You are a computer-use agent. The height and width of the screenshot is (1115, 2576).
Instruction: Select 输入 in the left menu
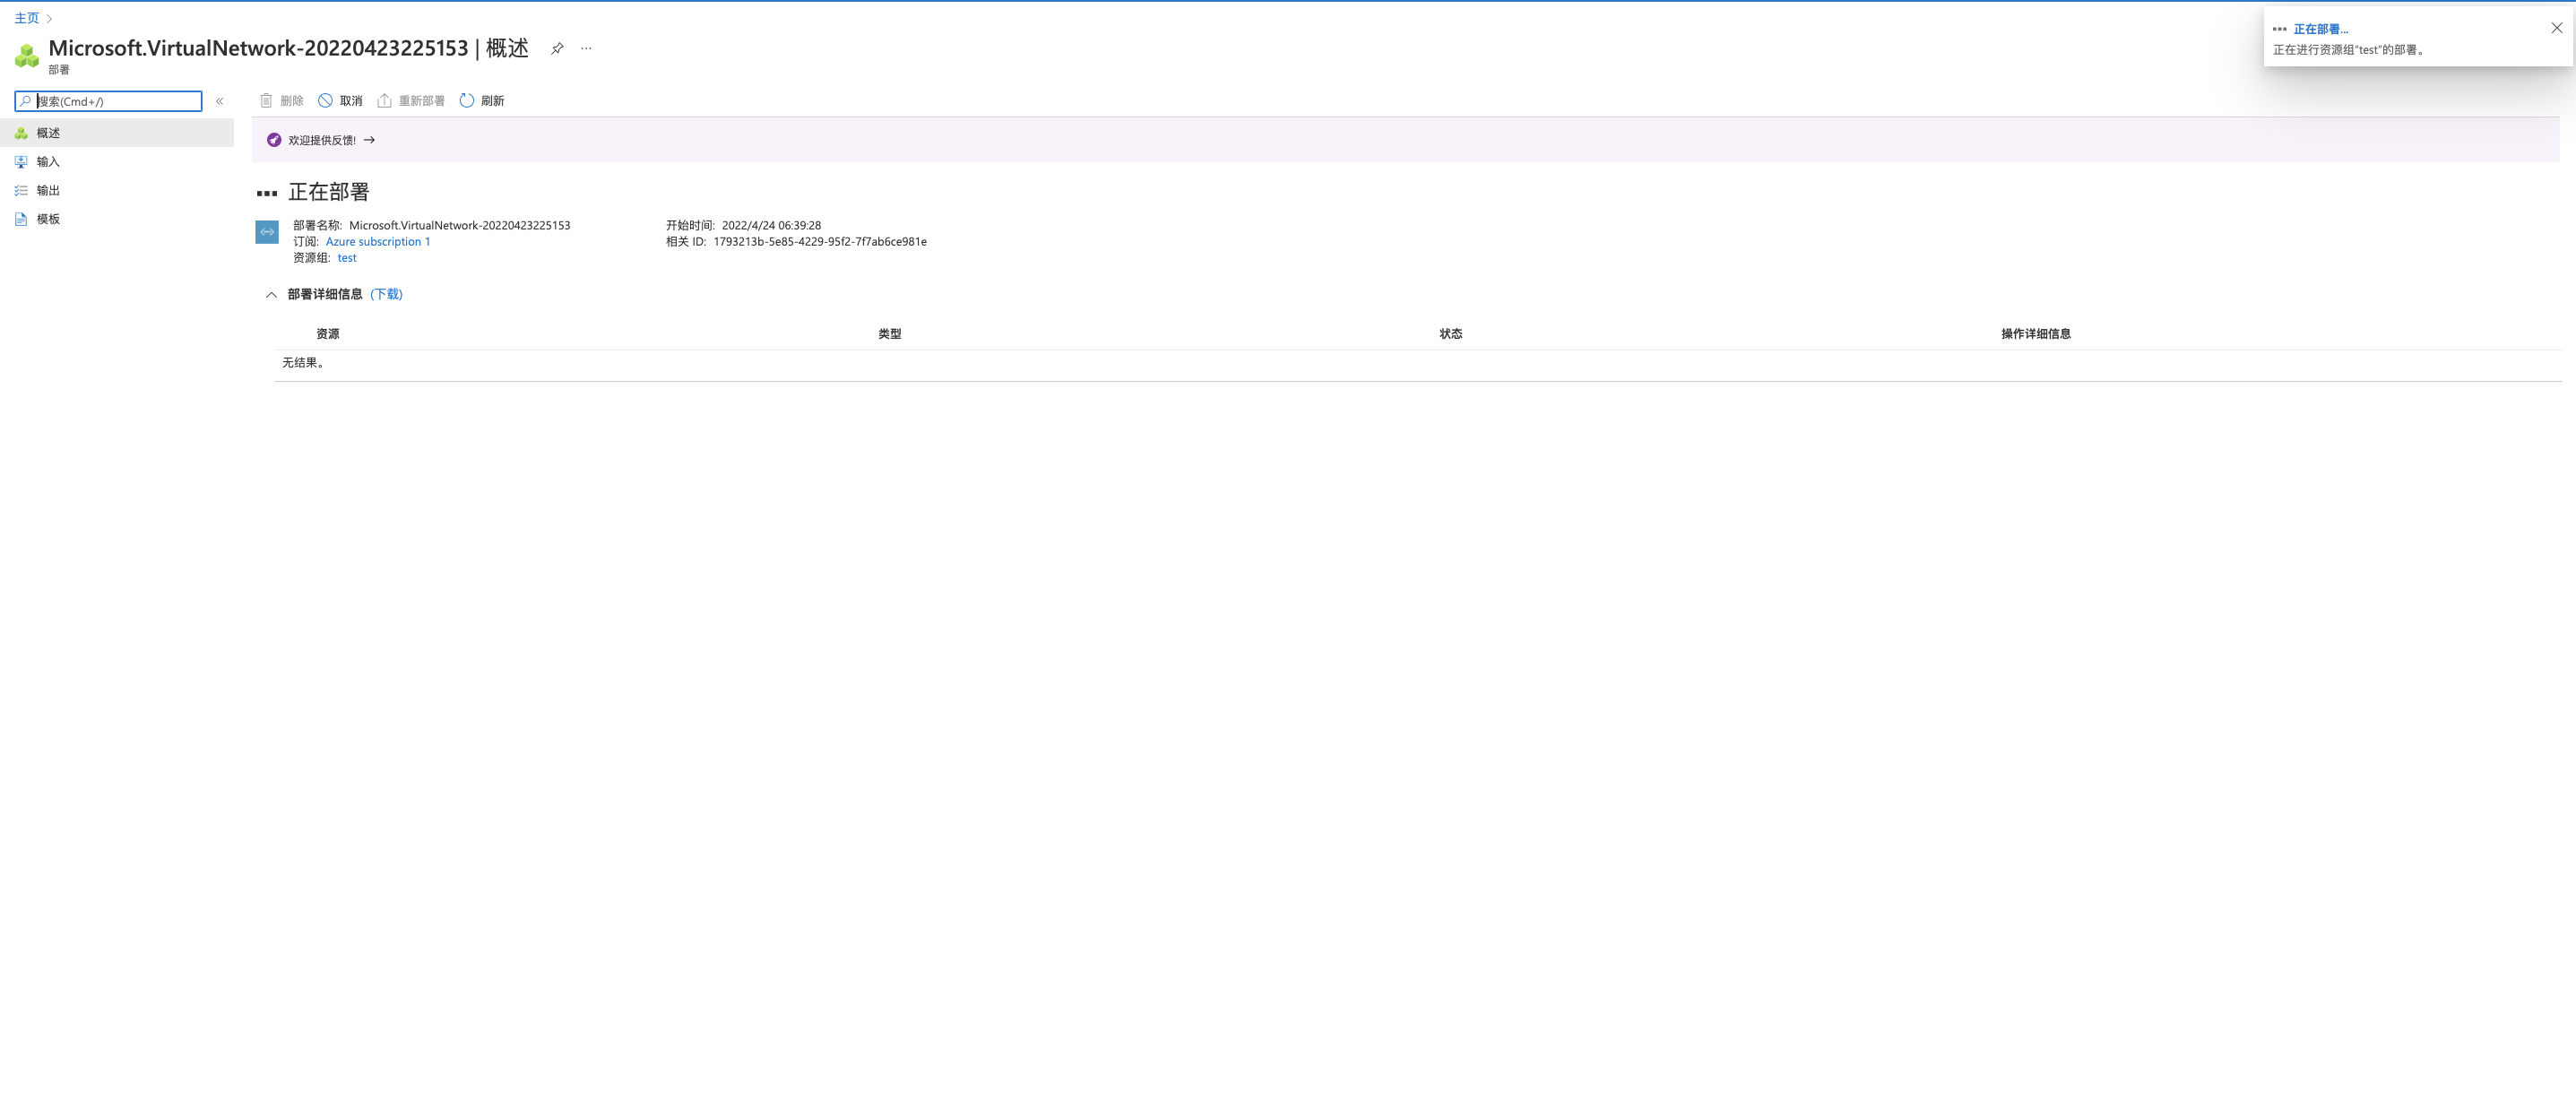[117, 162]
